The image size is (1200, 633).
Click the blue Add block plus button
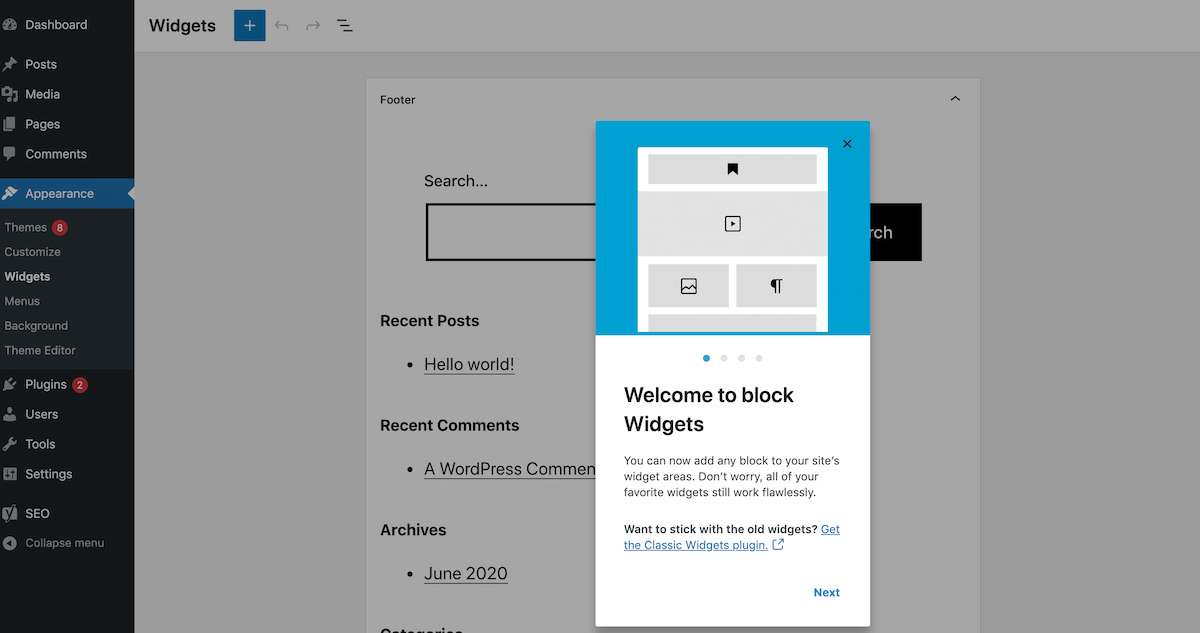[250, 25]
